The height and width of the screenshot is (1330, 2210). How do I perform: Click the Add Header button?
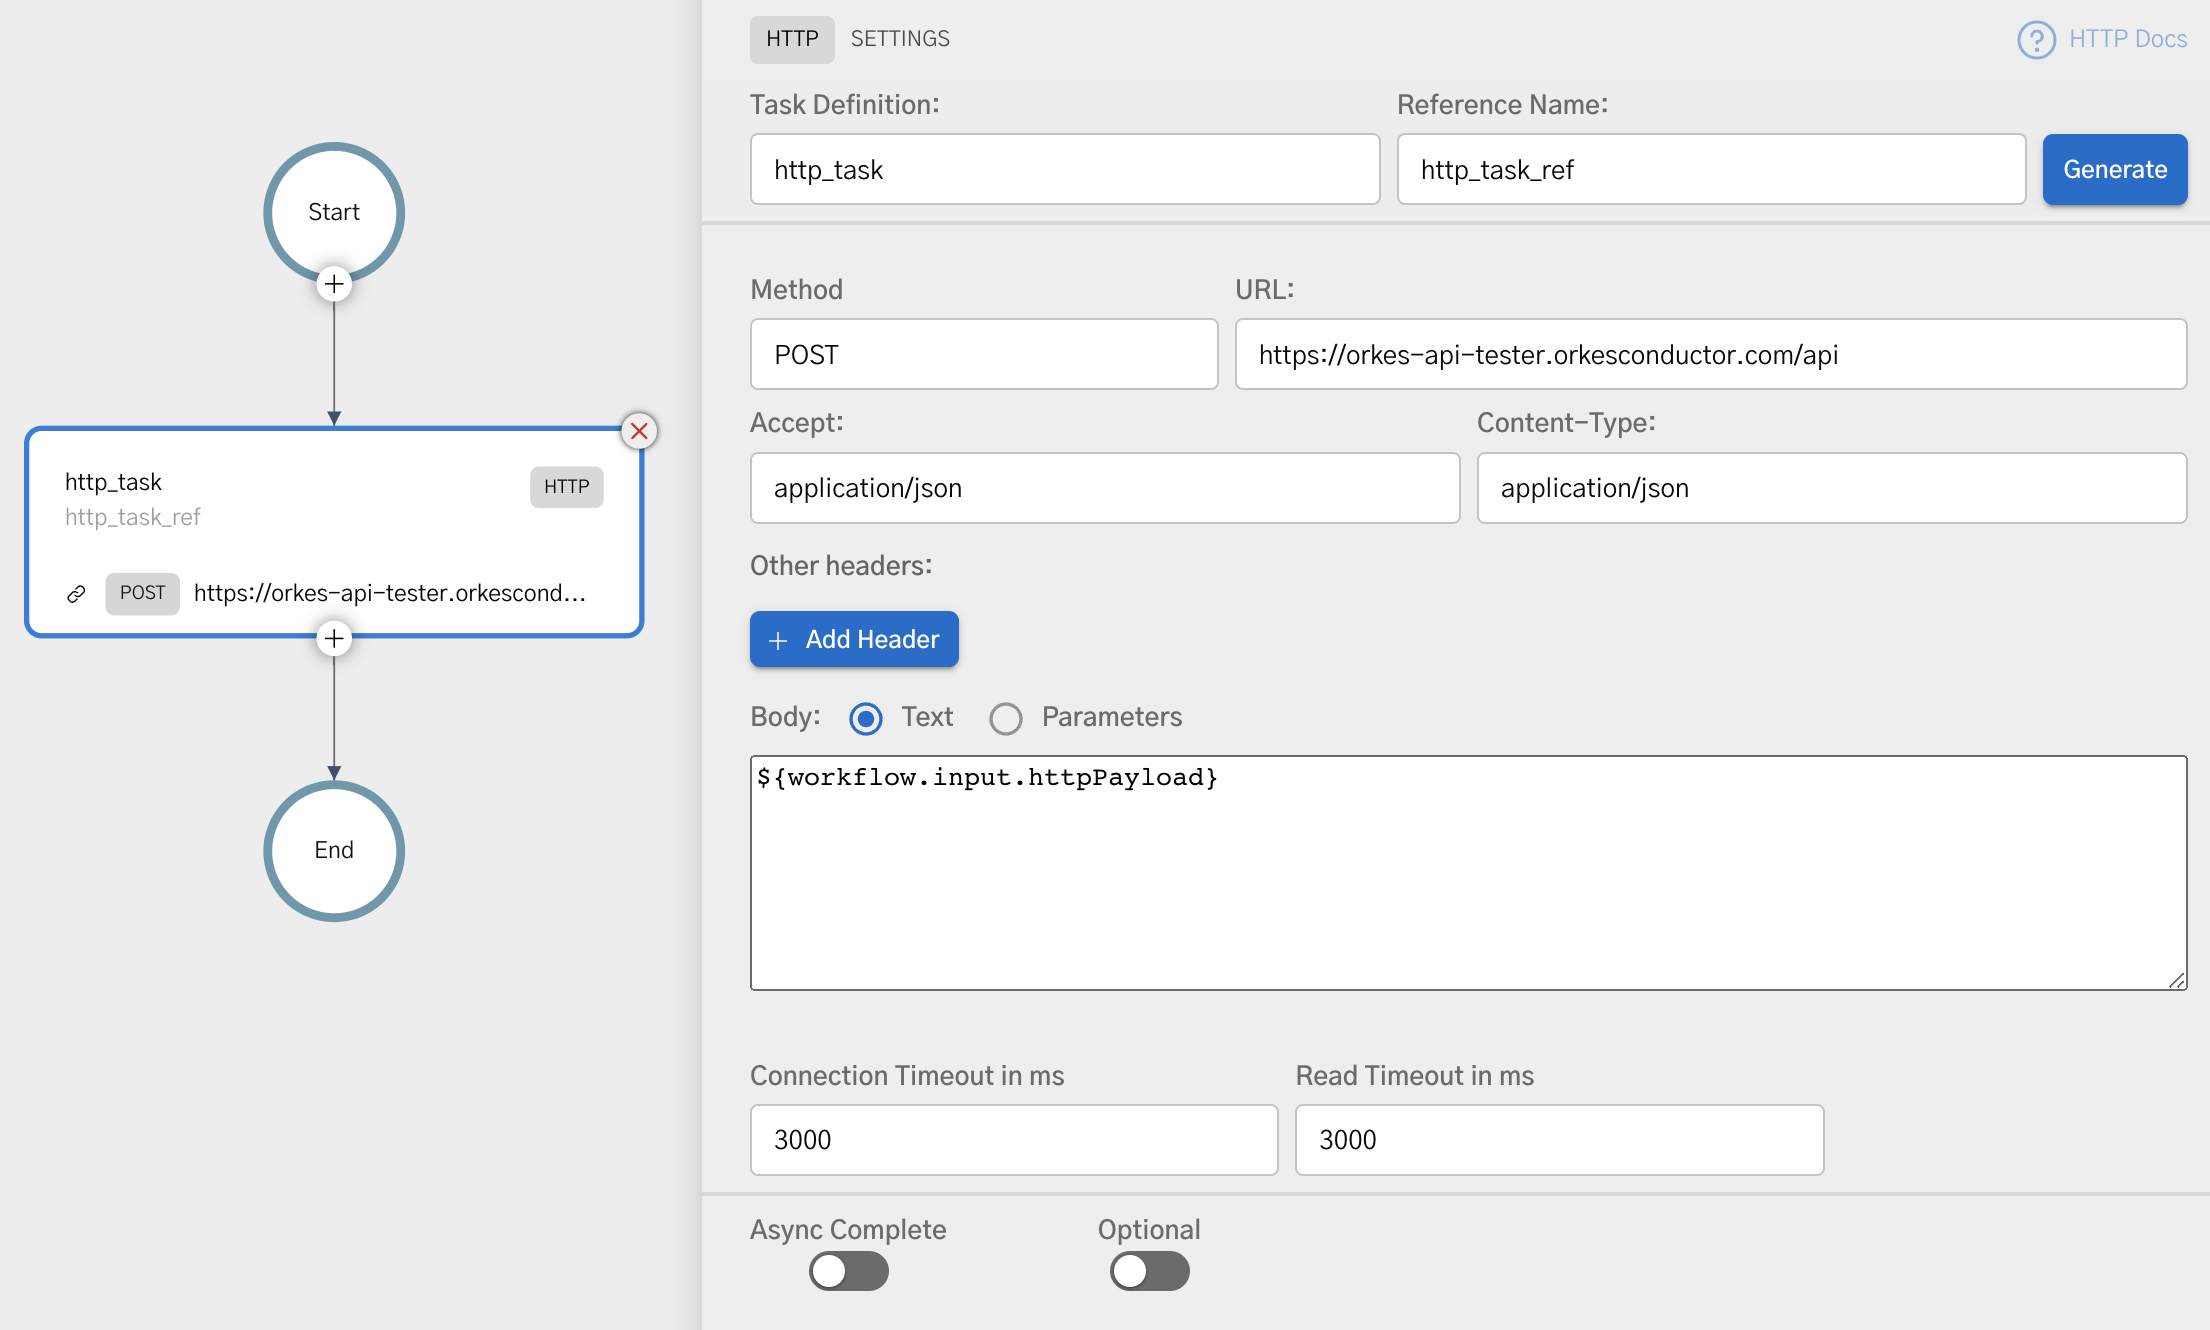click(x=854, y=639)
